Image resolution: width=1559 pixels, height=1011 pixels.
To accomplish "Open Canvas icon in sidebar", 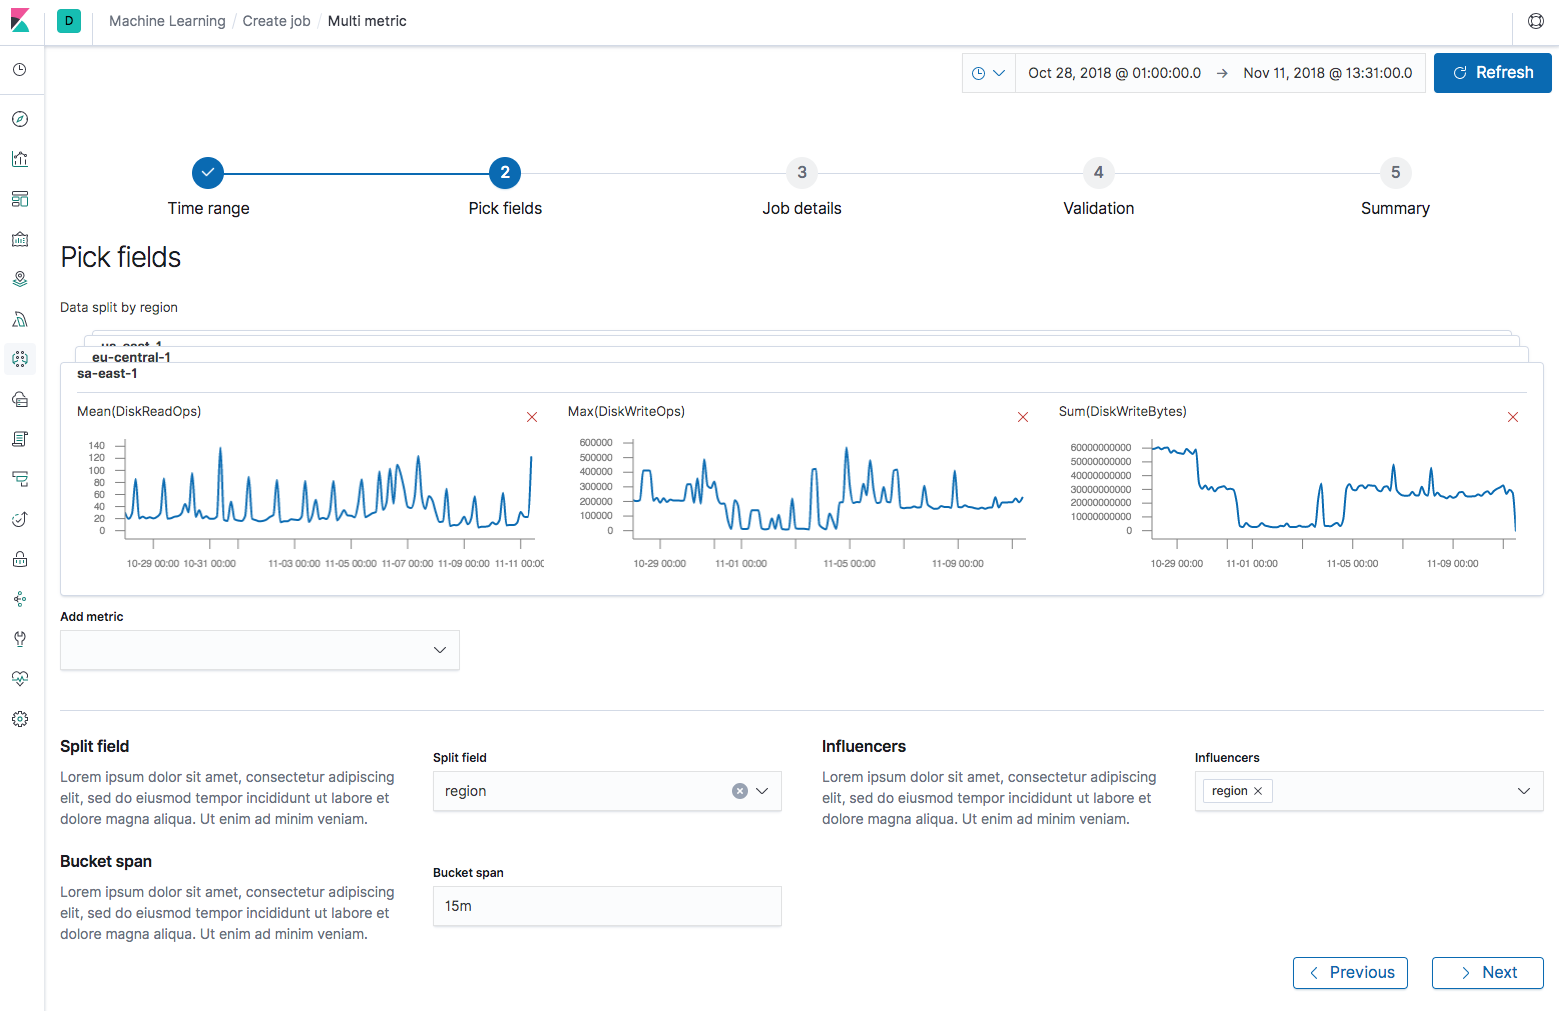I will [20, 239].
